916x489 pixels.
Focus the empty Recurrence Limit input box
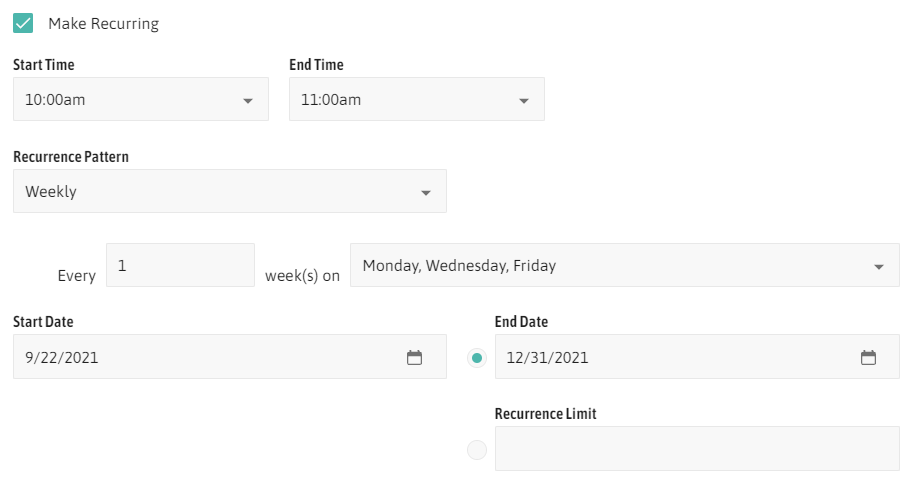pos(697,448)
